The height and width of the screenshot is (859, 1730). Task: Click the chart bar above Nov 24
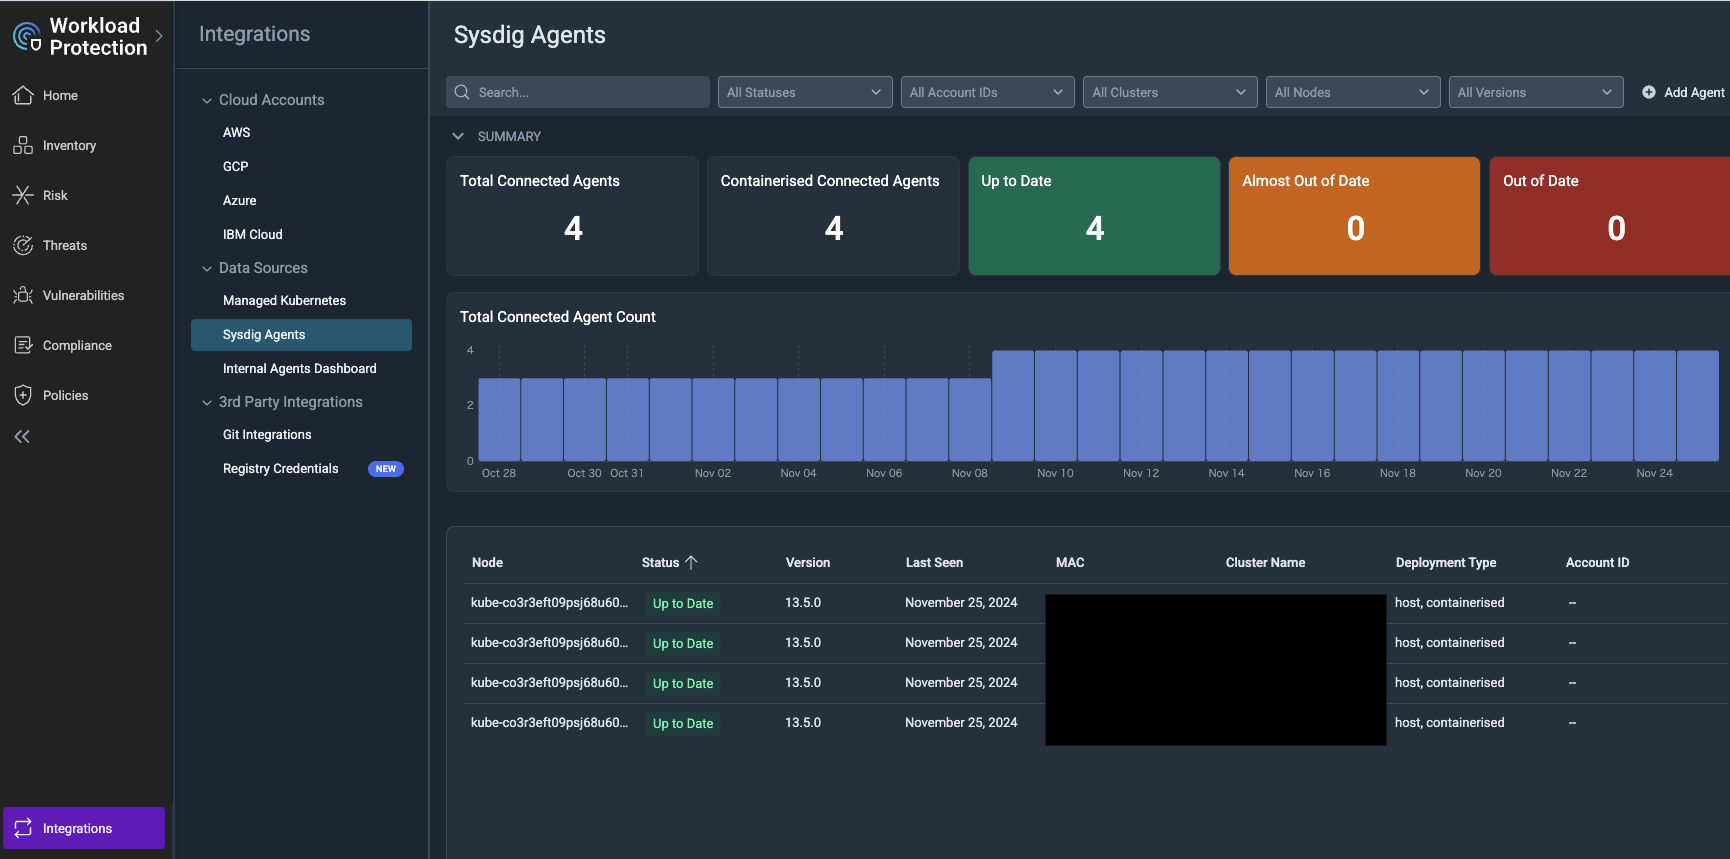point(1654,405)
